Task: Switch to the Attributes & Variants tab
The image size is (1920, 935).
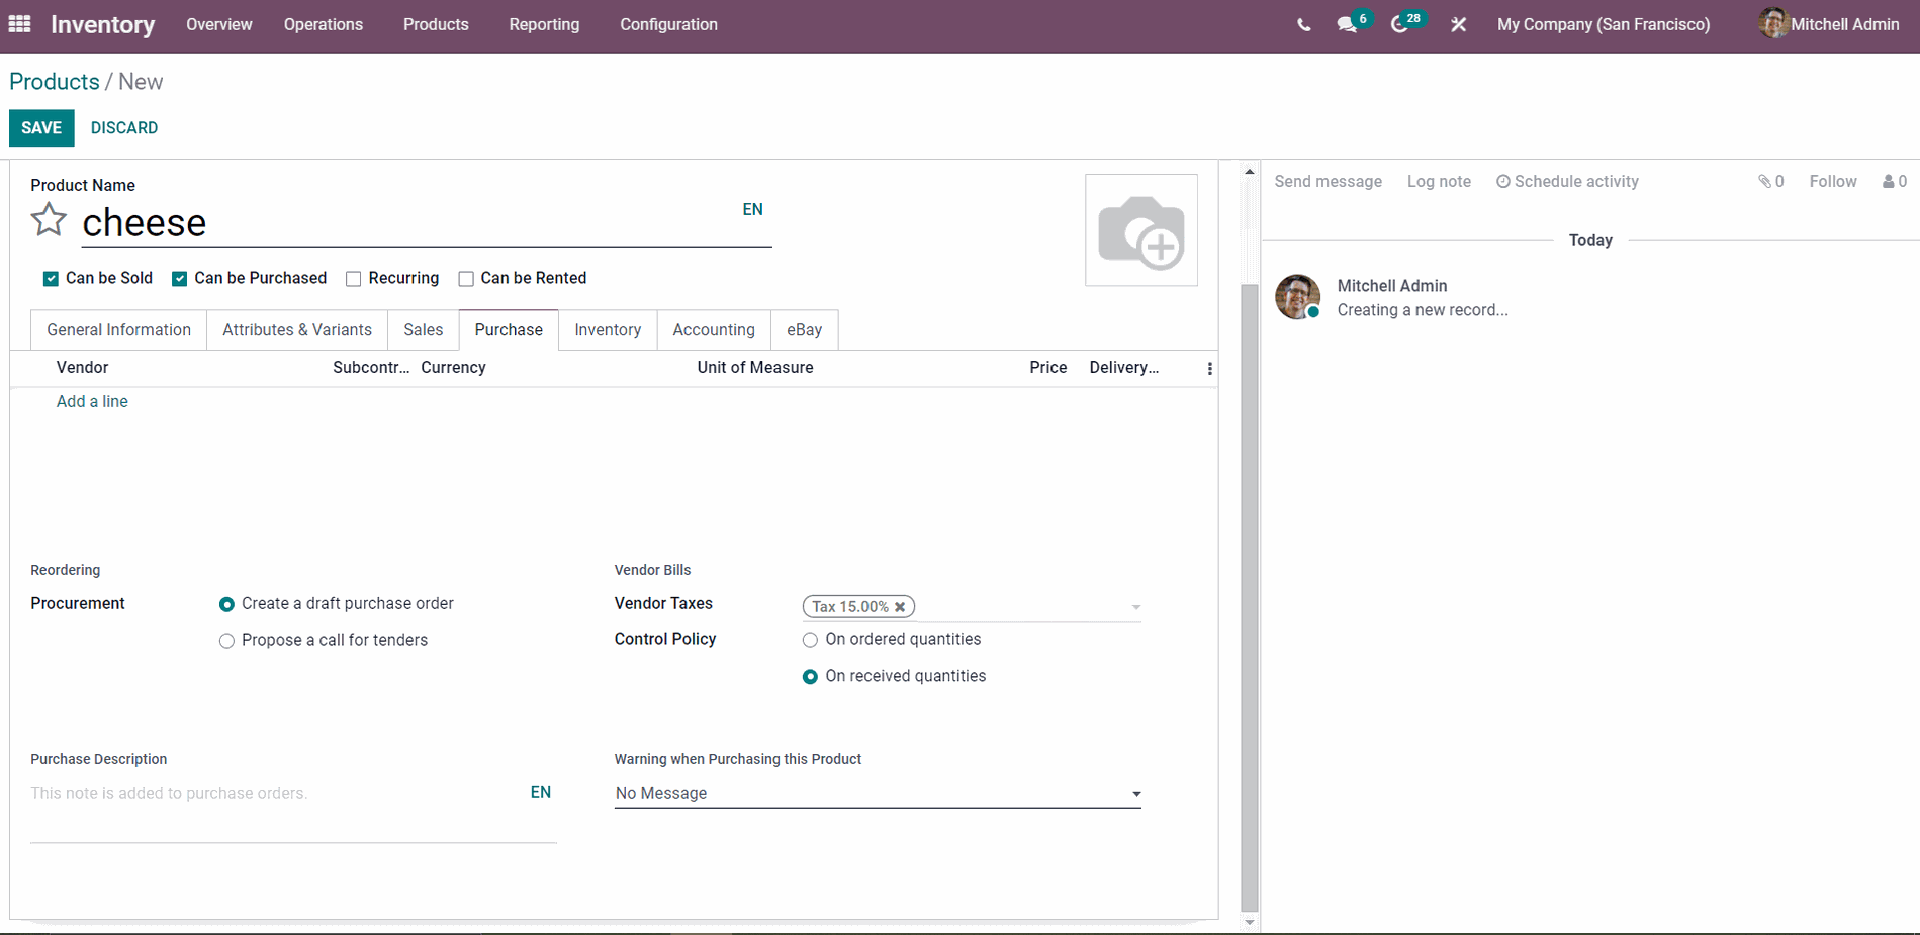Action: click(x=297, y=330)
